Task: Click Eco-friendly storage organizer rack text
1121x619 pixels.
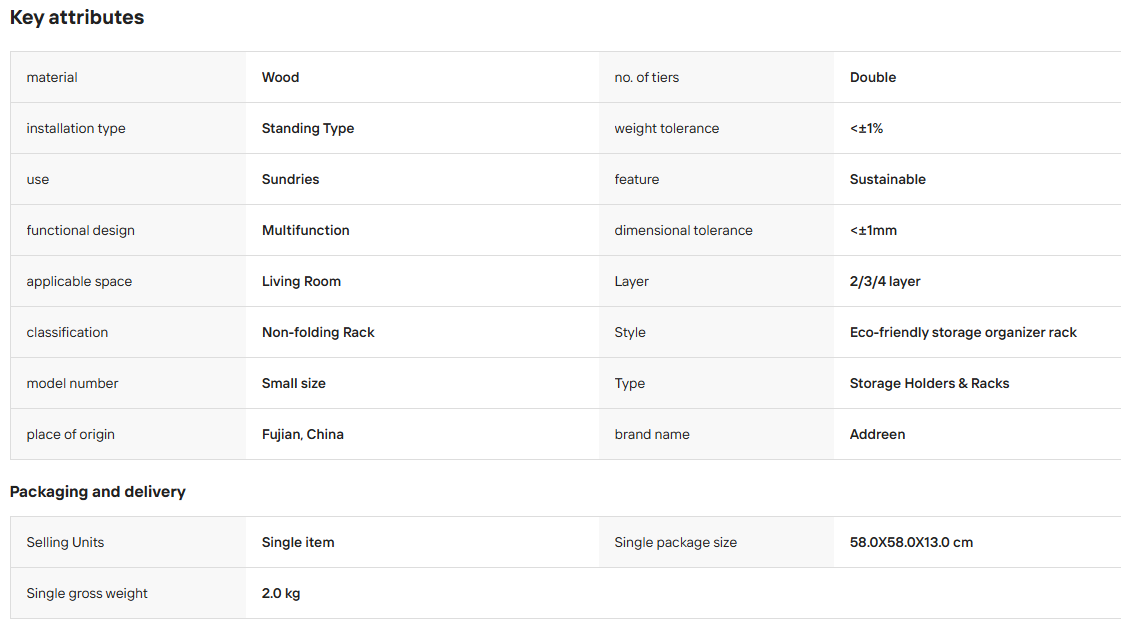Action: point(963,332)
